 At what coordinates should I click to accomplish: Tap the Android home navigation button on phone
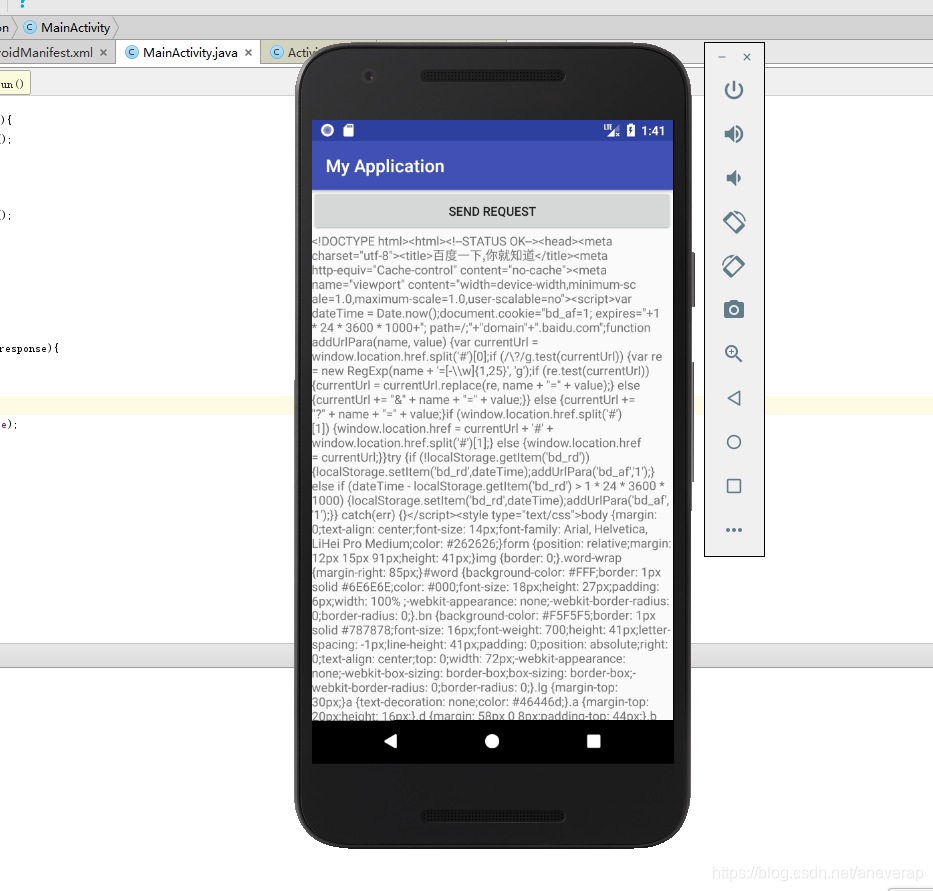click(x=492, y=741)
